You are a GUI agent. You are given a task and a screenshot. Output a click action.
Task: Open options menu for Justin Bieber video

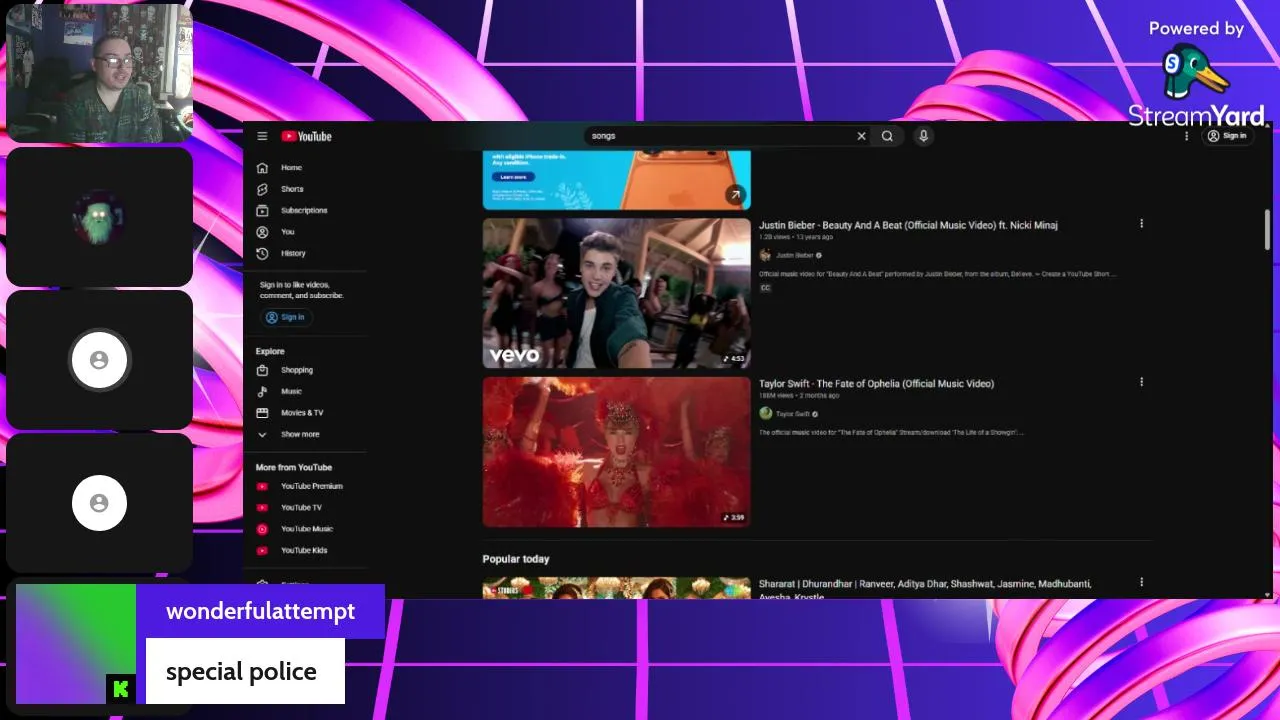pyautogui.click(x=1141, y=224)
